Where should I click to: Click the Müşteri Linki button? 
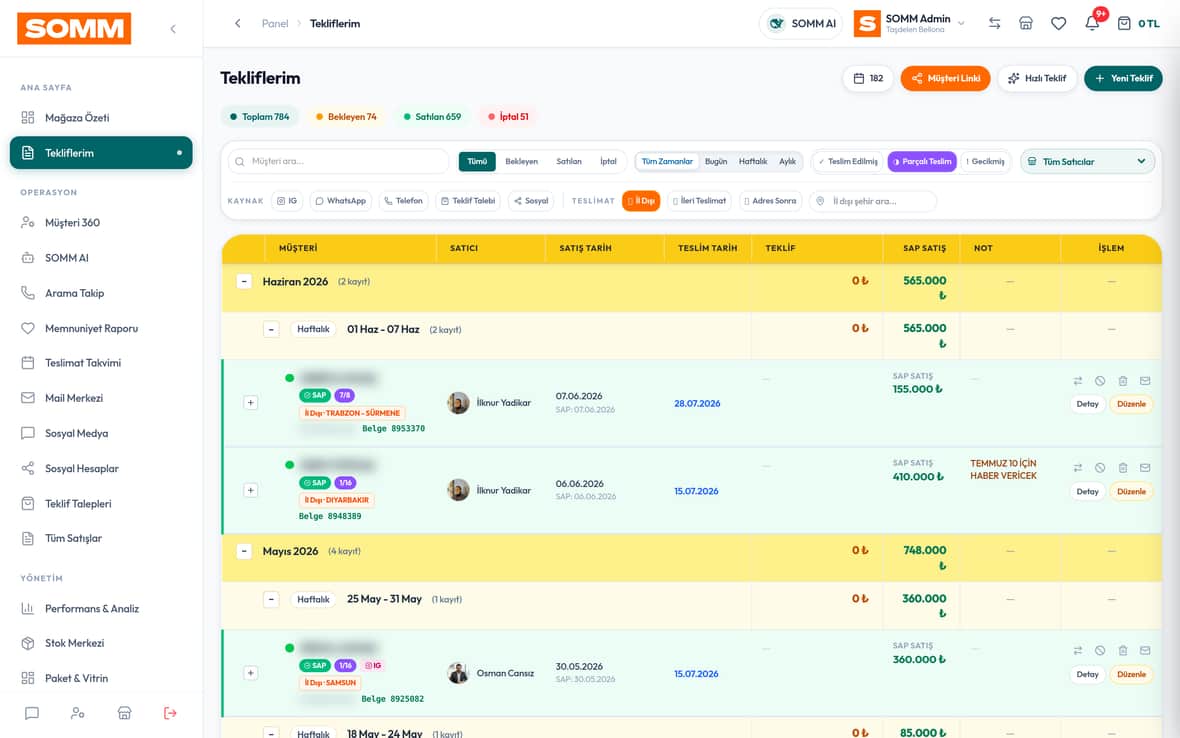945,78
